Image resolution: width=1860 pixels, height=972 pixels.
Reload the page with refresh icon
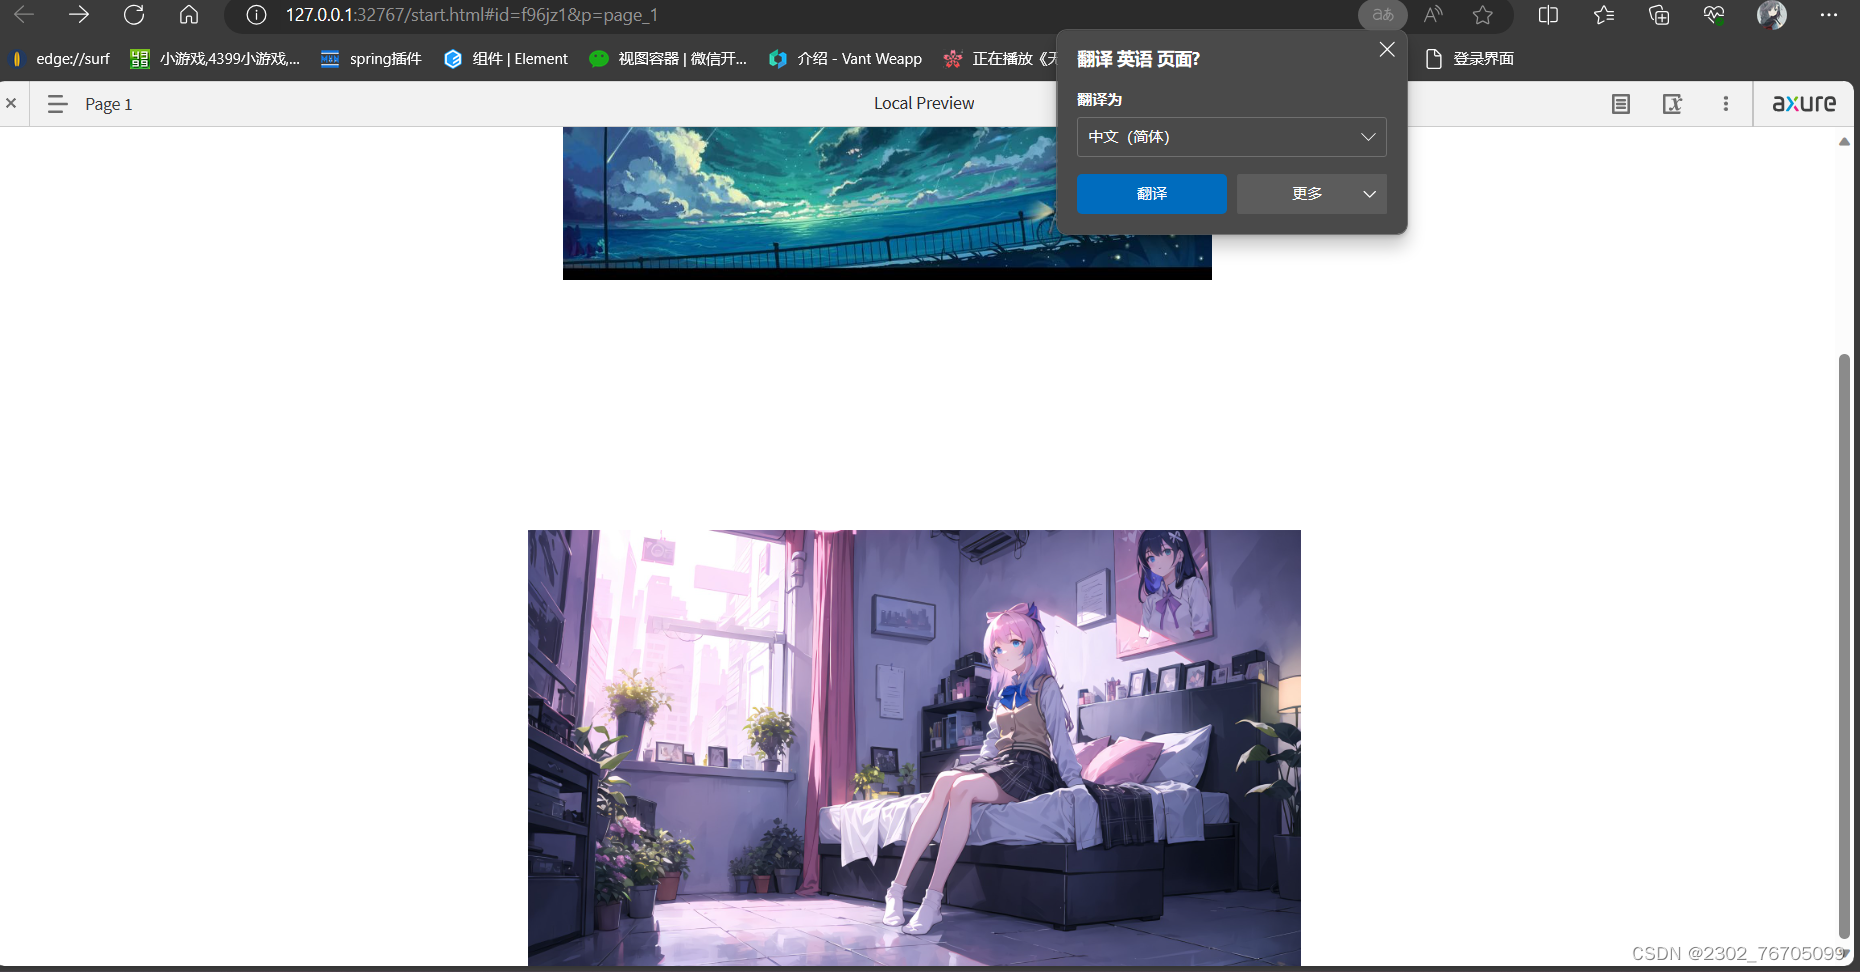pos(134,15)
